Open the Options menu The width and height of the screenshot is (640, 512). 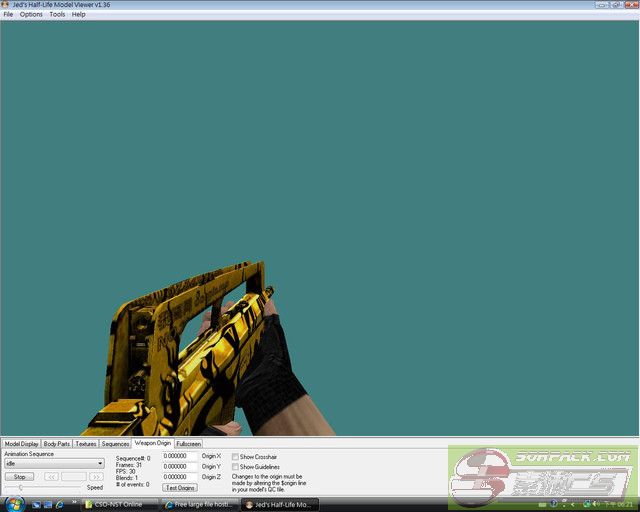pyautogui.click(x=31, y=14)
